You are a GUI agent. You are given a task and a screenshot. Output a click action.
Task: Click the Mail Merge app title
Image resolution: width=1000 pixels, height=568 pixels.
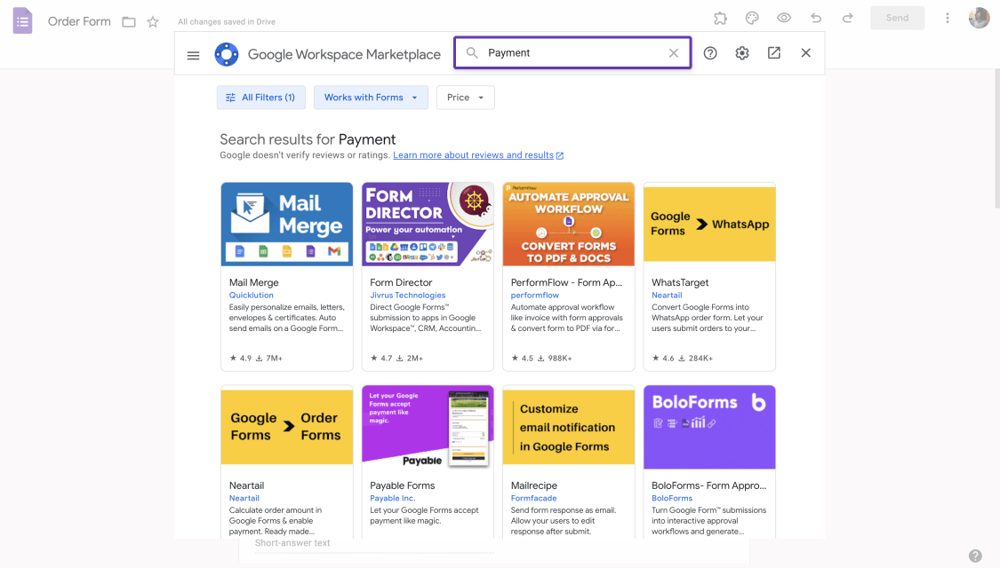tap(254, 282)
